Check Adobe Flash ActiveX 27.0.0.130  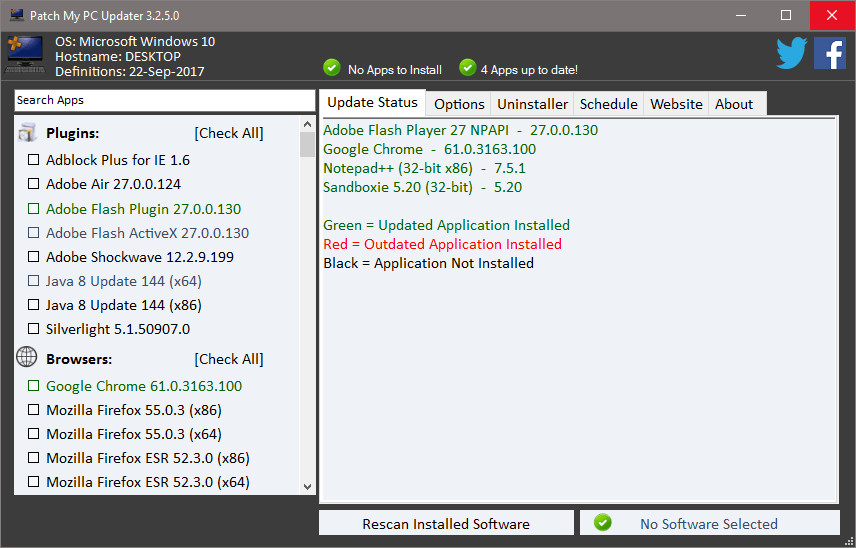33,233
